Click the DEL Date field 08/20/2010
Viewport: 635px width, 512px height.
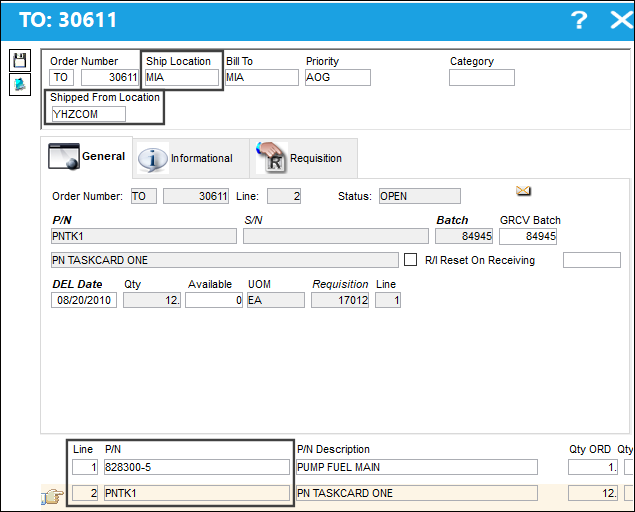tap(84, 300)
